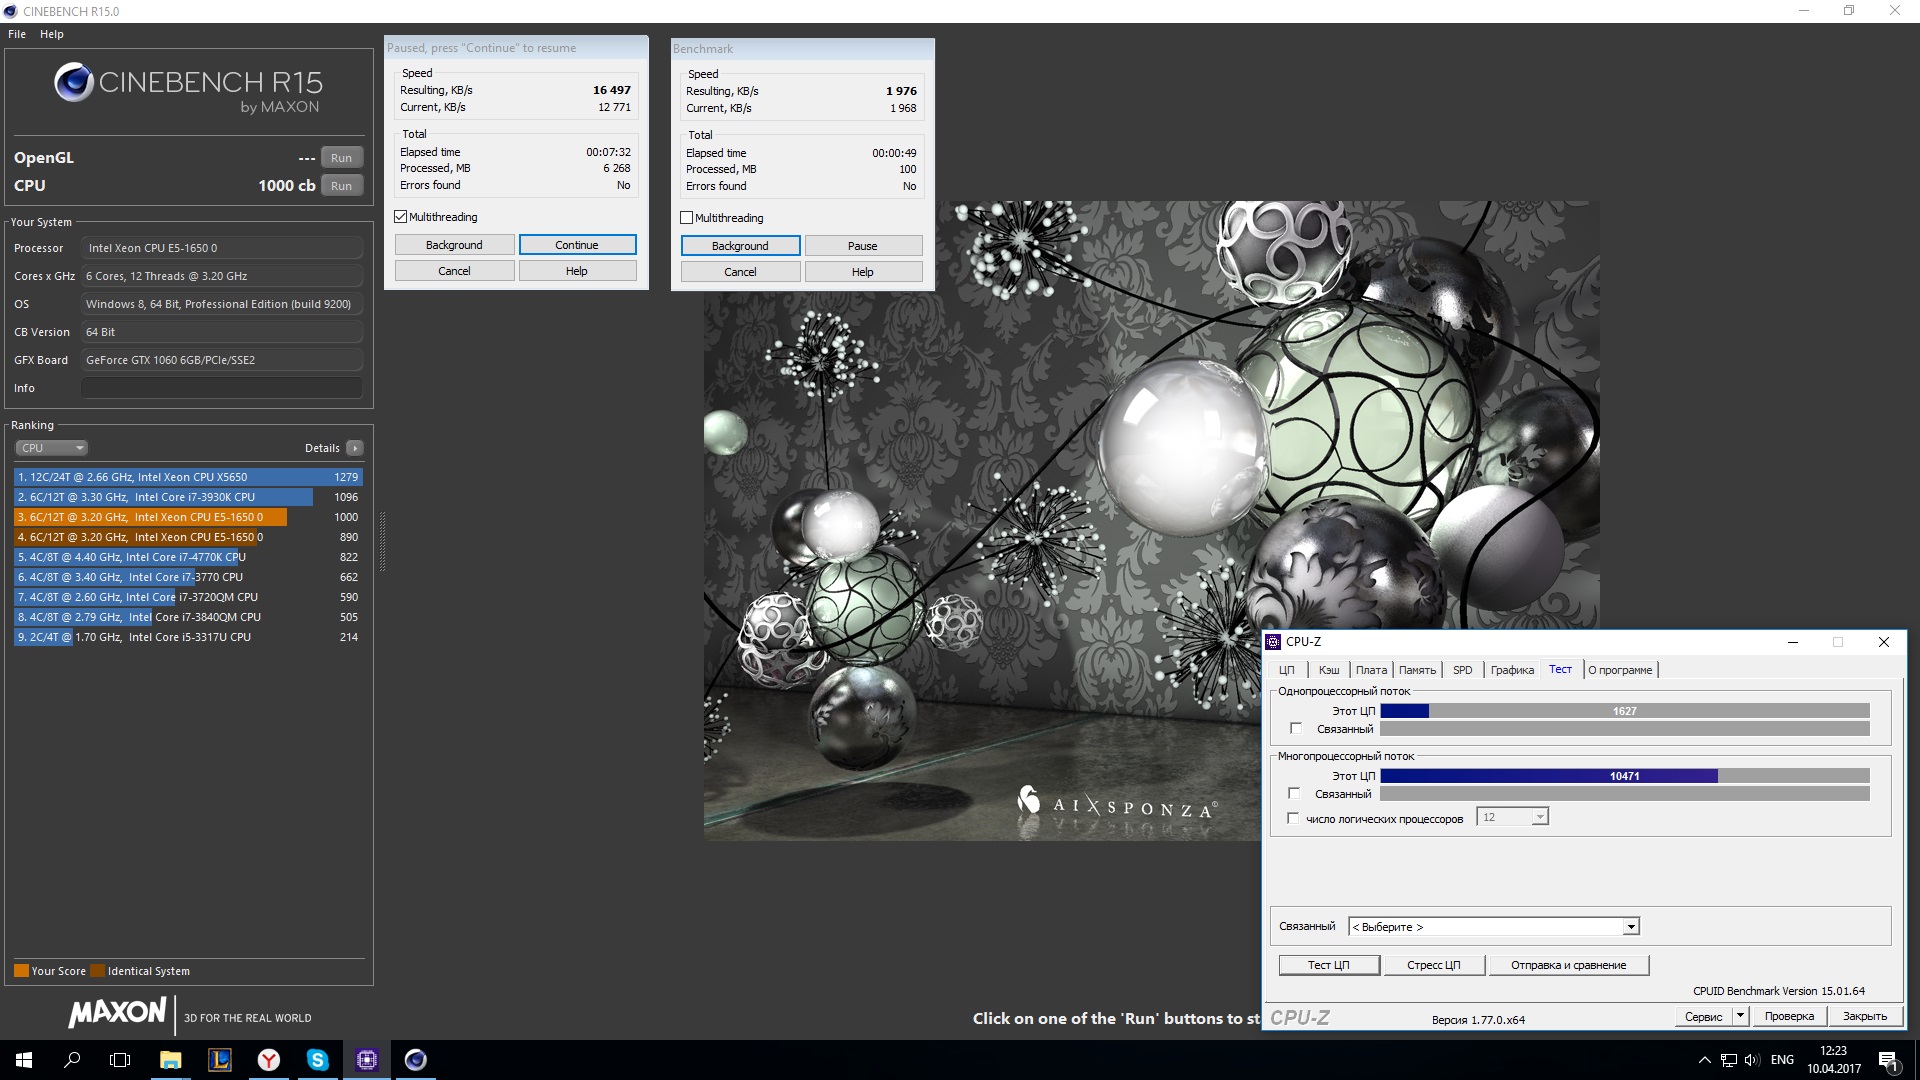This screenshot has height=1080, width=1920.
Task: Click the CPU-Z taskbar icon
Action: point(367,1060)
